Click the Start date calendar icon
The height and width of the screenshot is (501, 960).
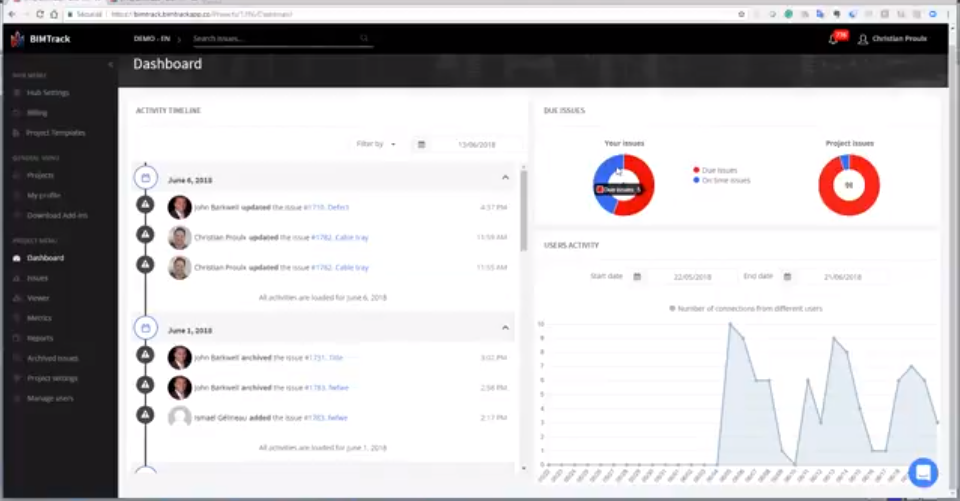pos(637,276)
